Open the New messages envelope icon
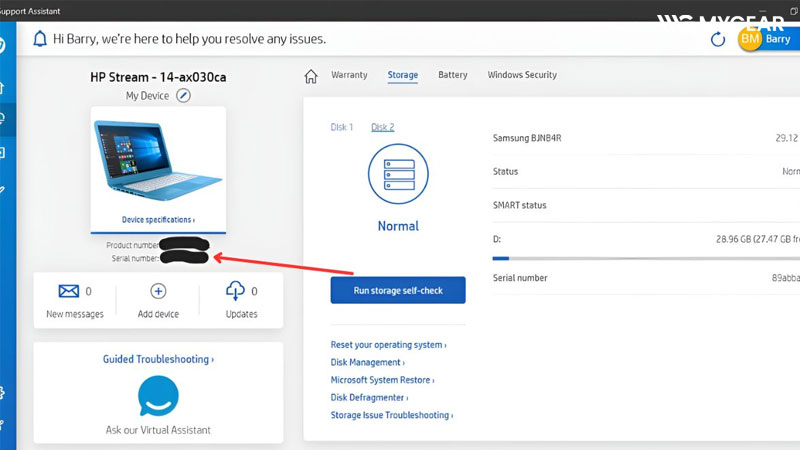The height and width of the screenshot is (450, 800). [x=69, y=291]
